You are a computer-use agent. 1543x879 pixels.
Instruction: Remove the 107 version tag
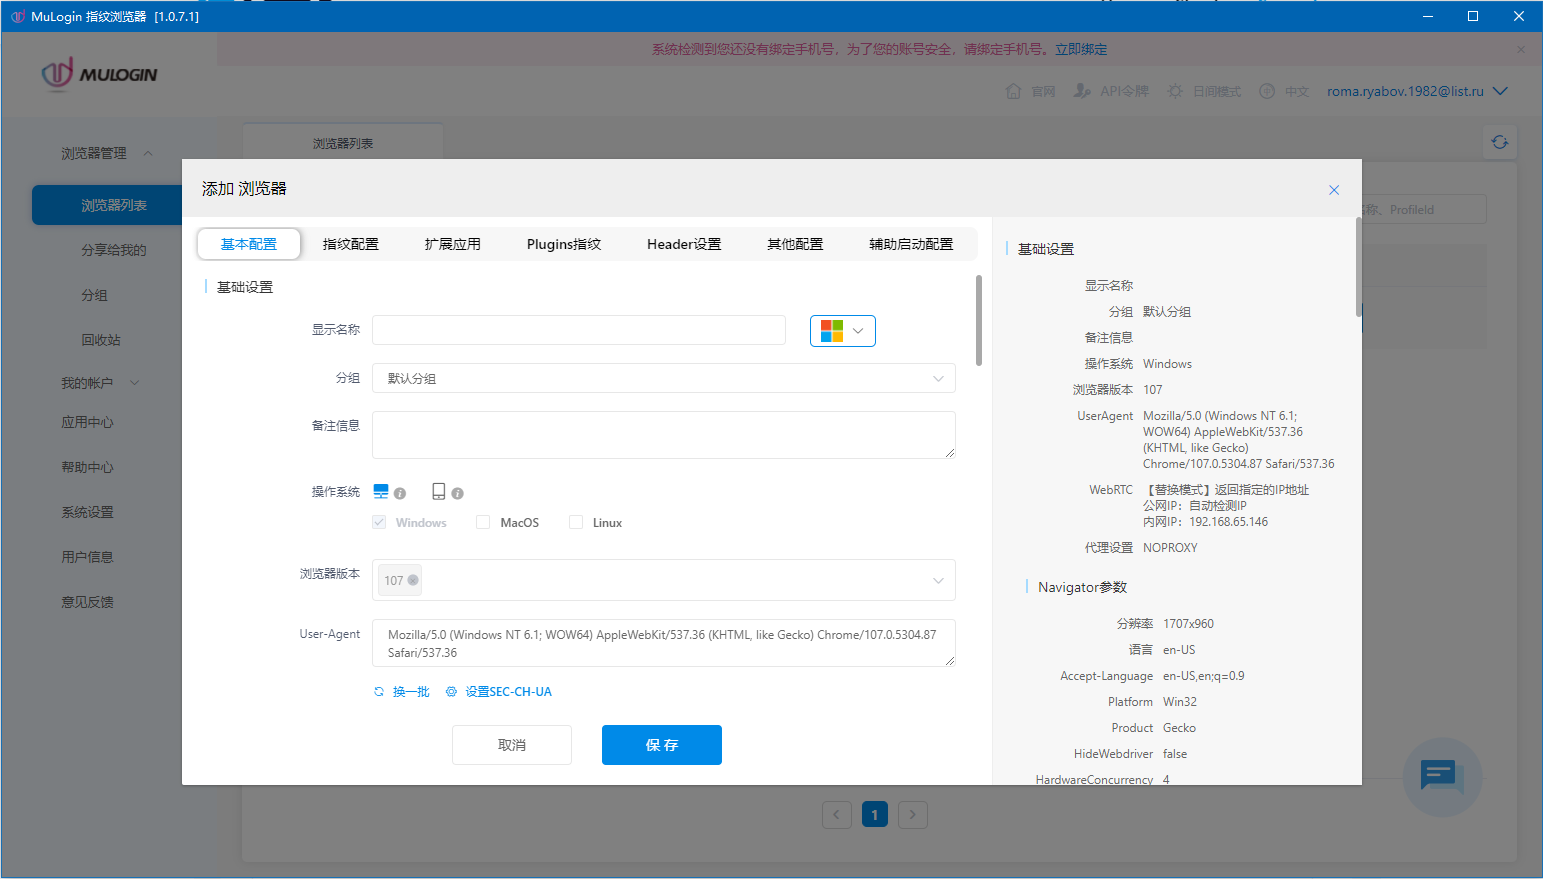pyautogui.click(x=413, y=580)
